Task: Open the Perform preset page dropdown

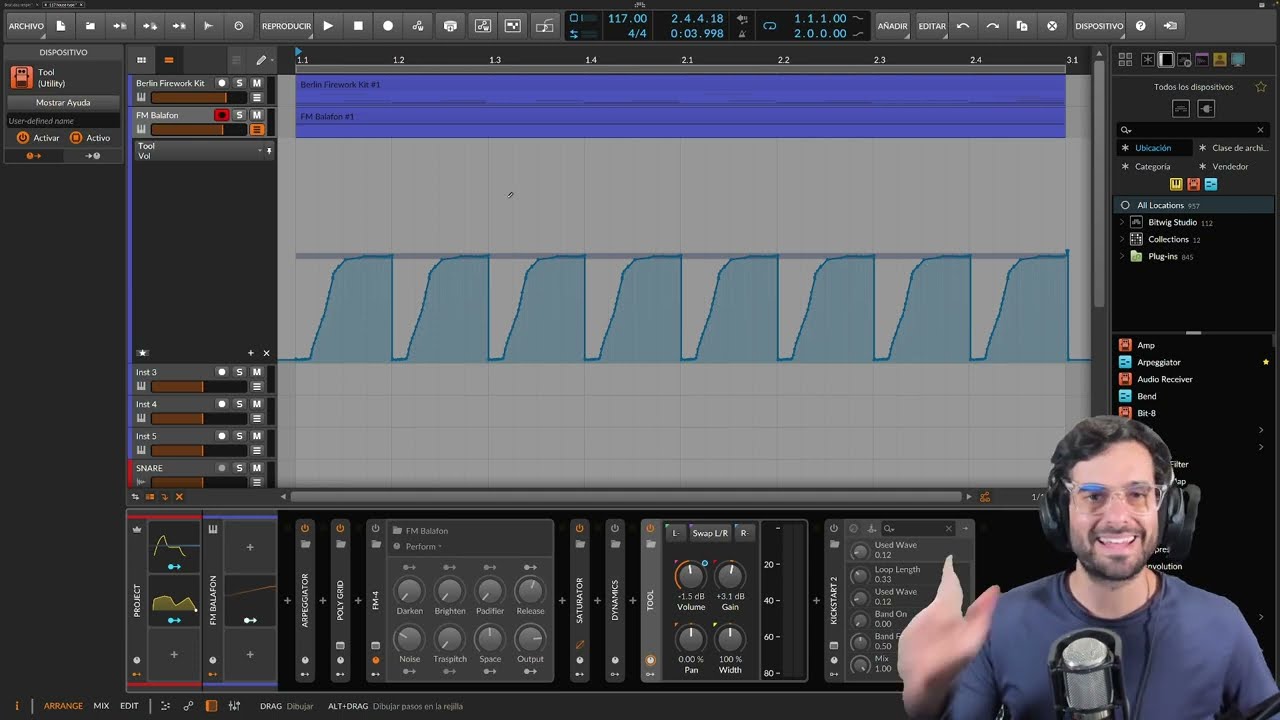Action: click(424, 547)
